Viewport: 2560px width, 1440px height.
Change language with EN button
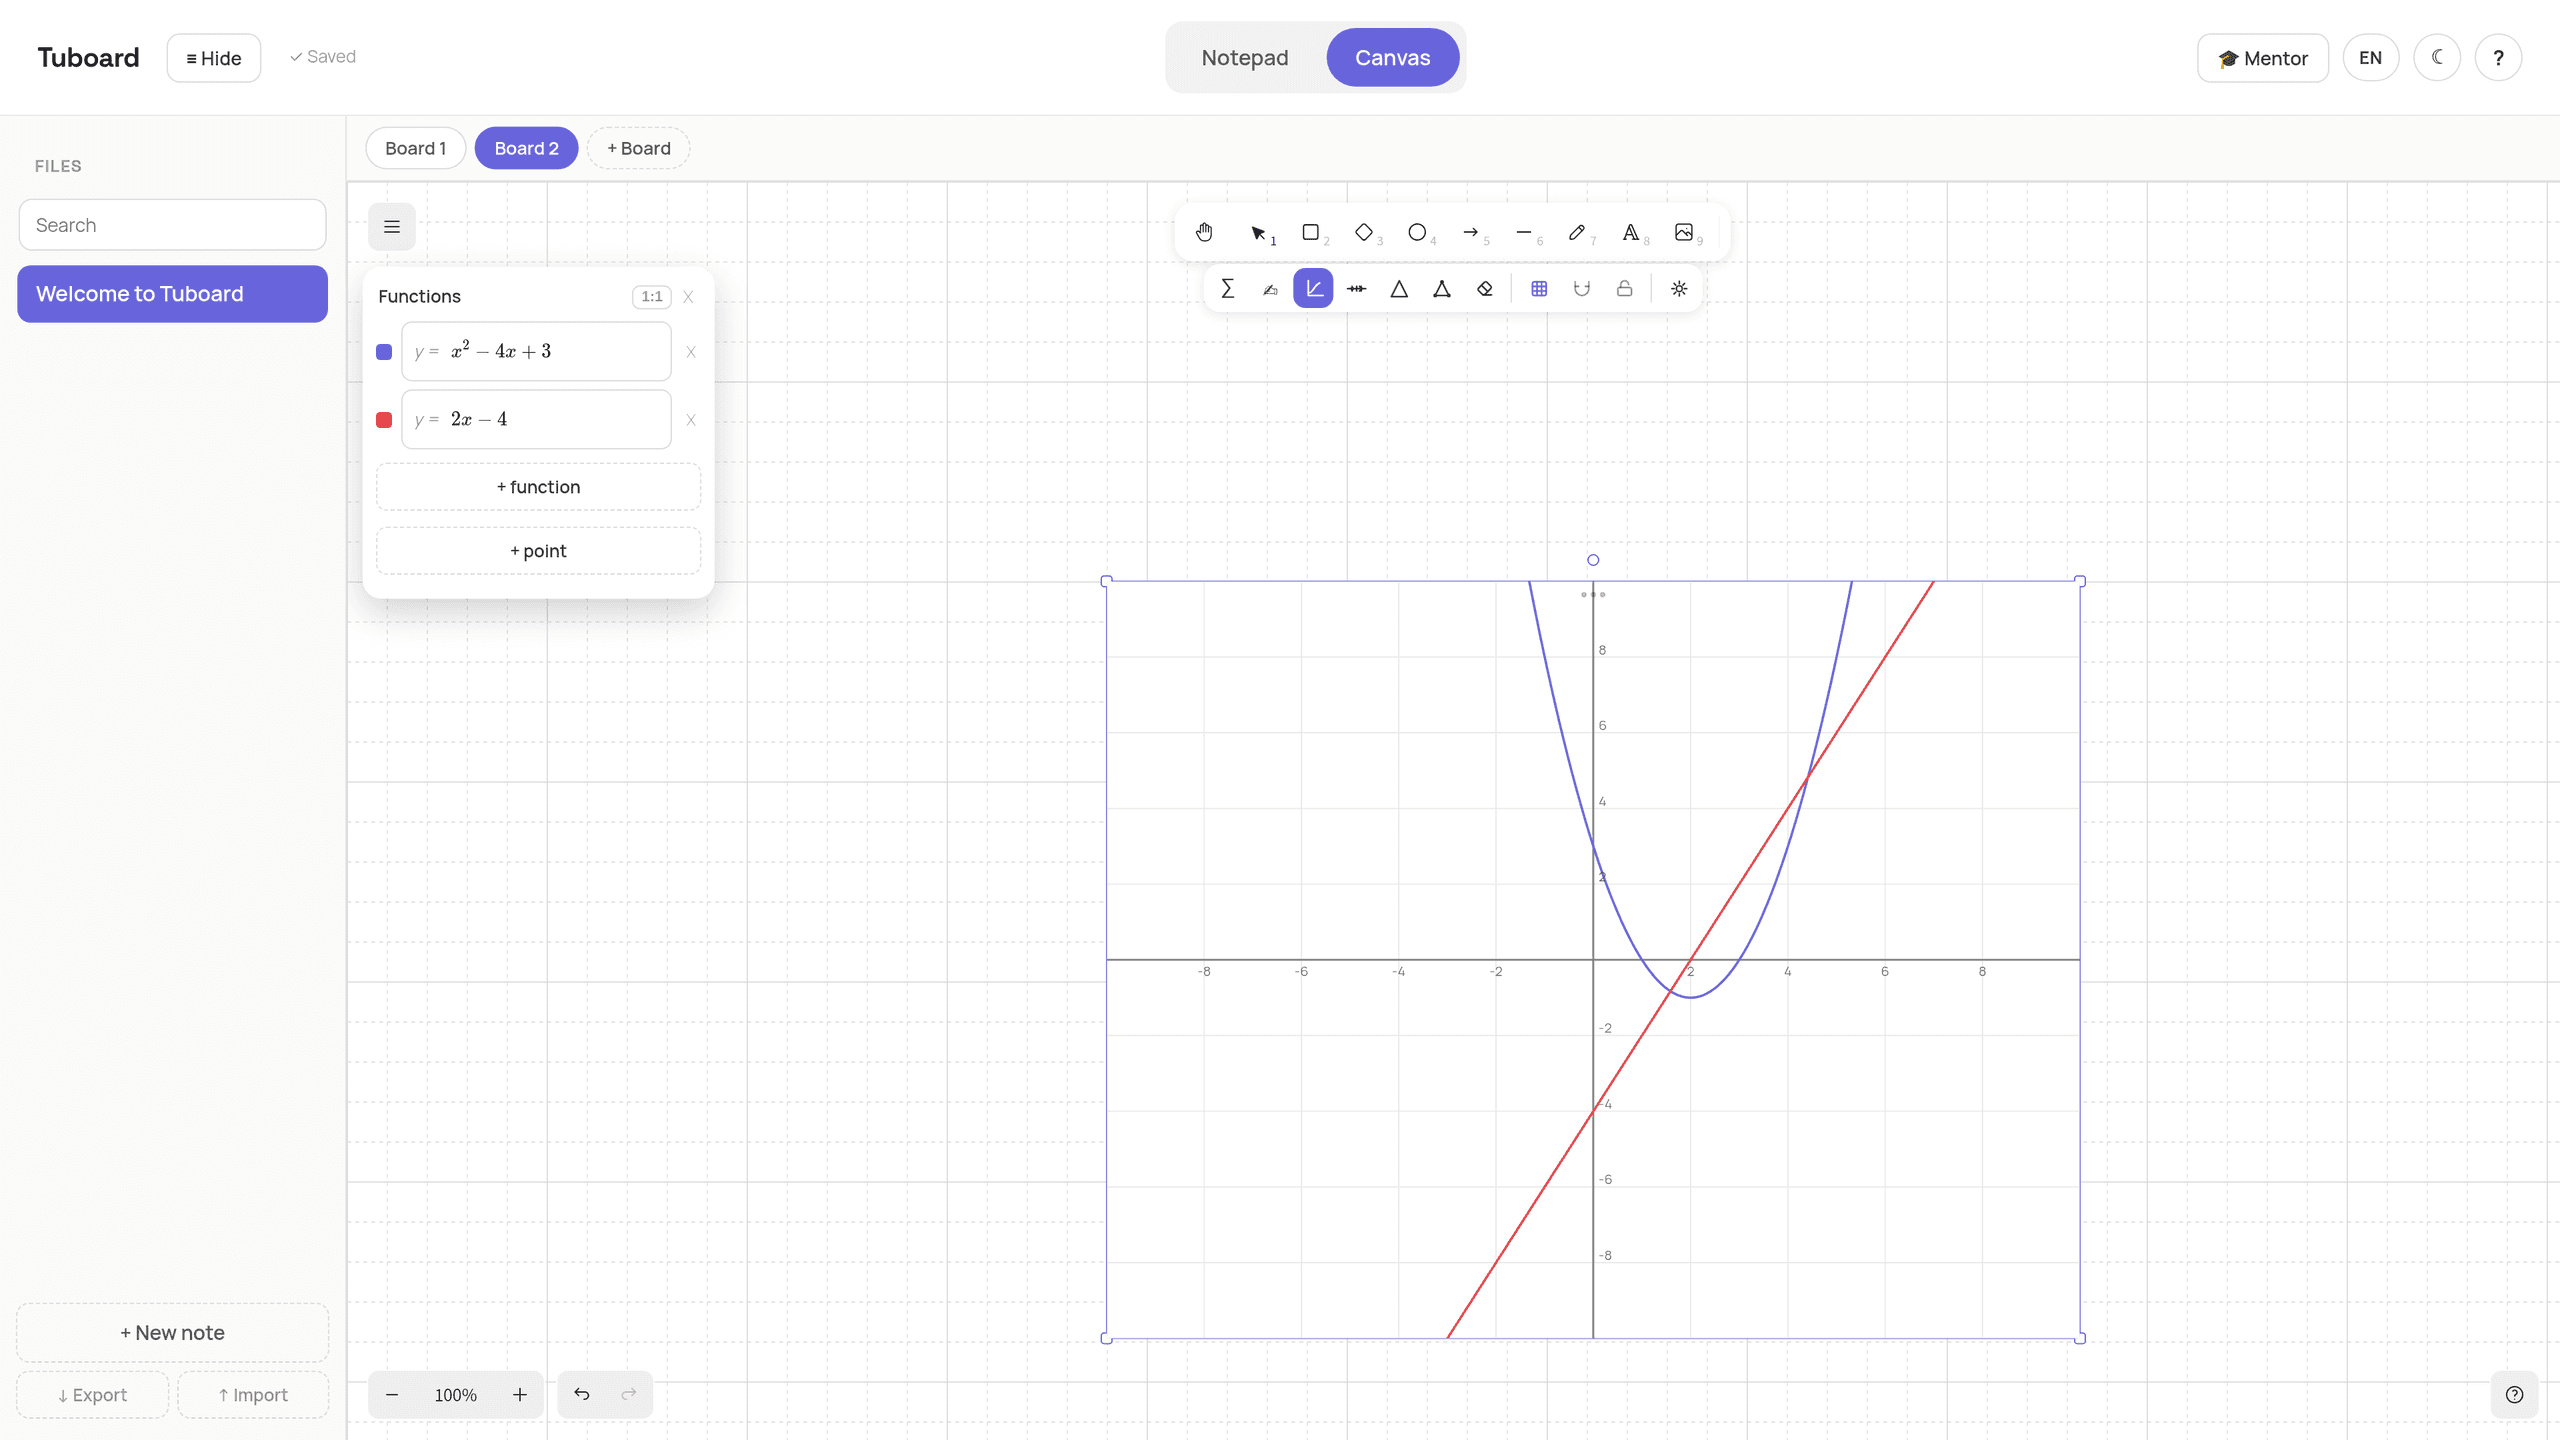pyautogui.click(x=2371, y=57)
